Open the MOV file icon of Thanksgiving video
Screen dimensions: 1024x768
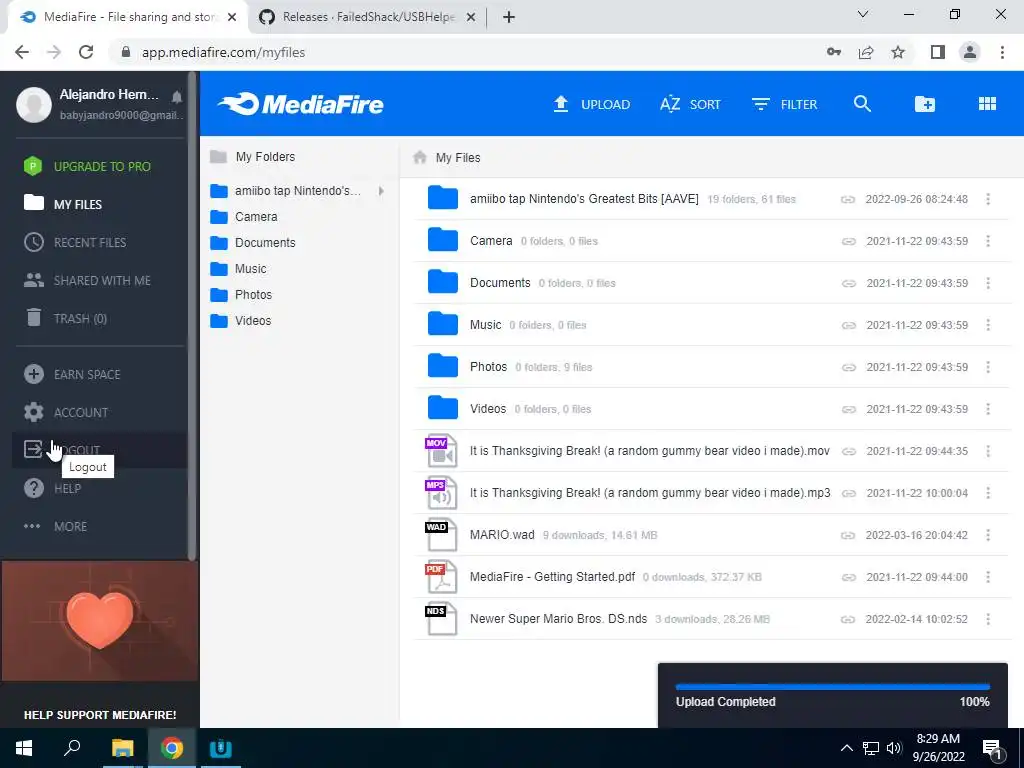tap(441, 451)
